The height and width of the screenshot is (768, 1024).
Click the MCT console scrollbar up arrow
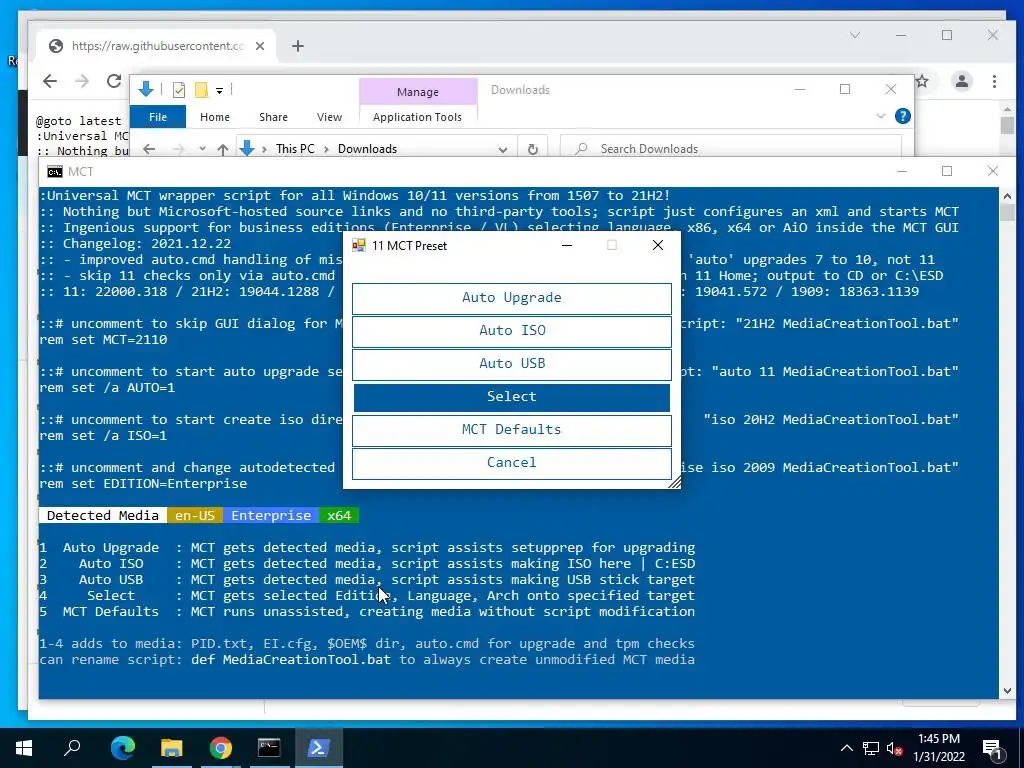tap(1007, 196)
